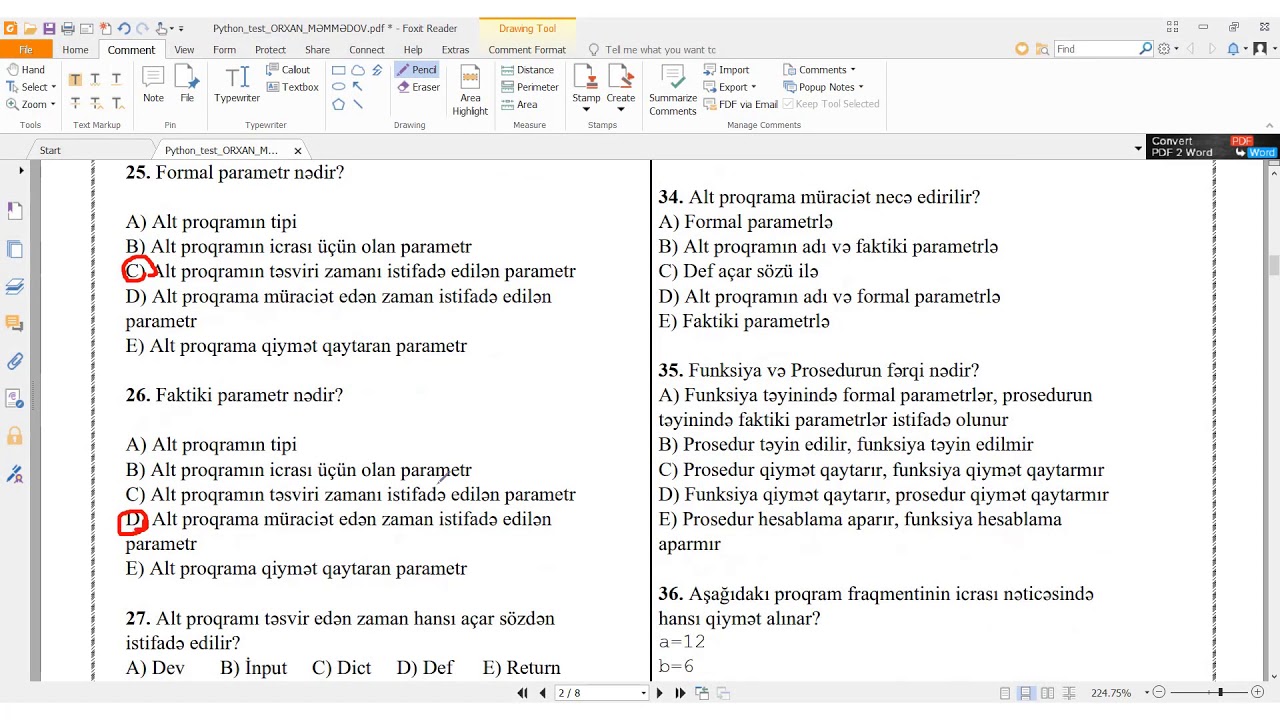Click the Note pin tool

click(x=153, y=84)
